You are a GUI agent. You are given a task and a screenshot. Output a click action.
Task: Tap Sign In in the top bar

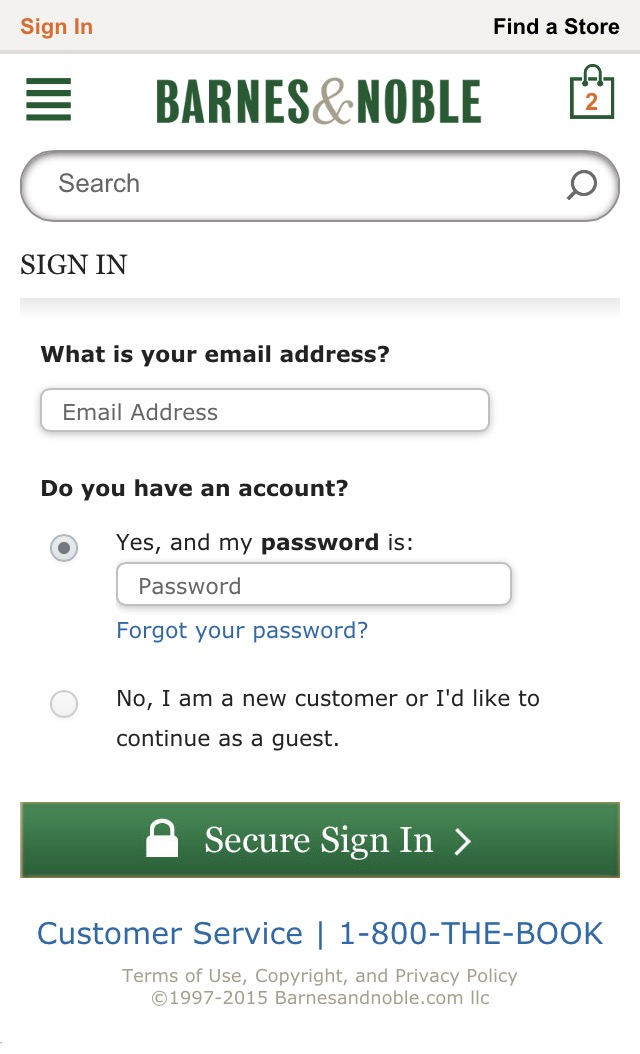55,26
